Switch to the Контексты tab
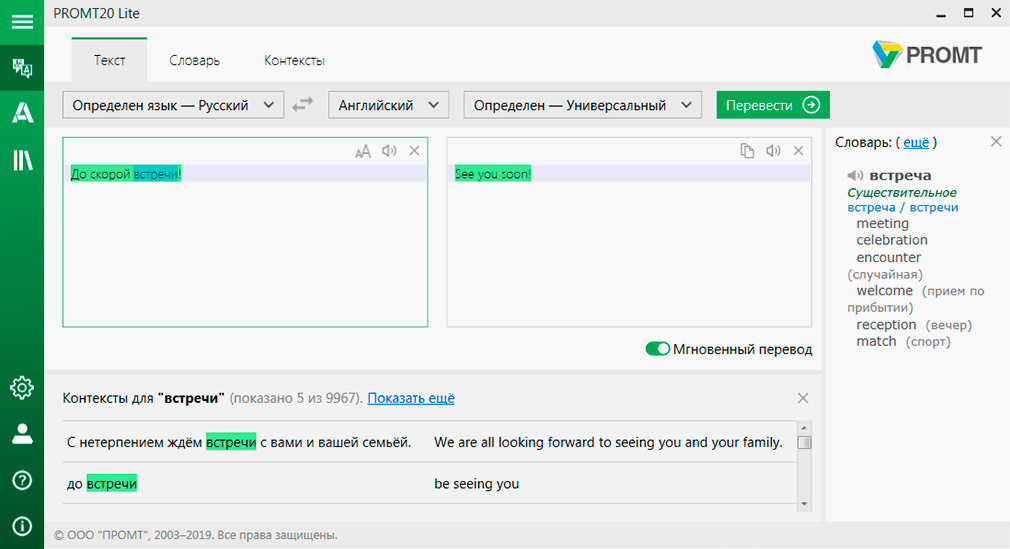The width and height of the screenshot is (1010, 549). coord(294,60)
